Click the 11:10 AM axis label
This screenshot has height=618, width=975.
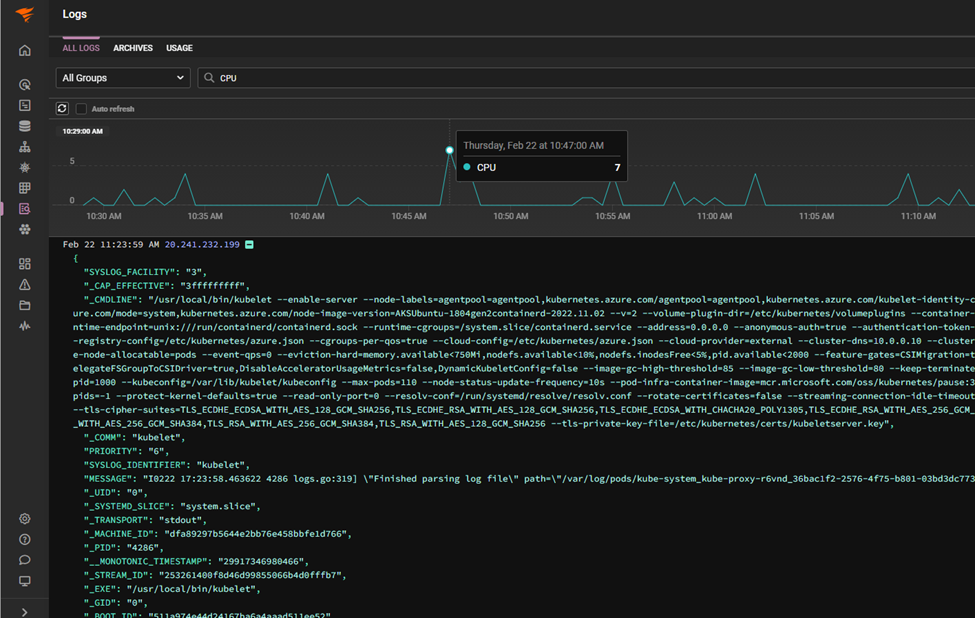pos(918,216)
